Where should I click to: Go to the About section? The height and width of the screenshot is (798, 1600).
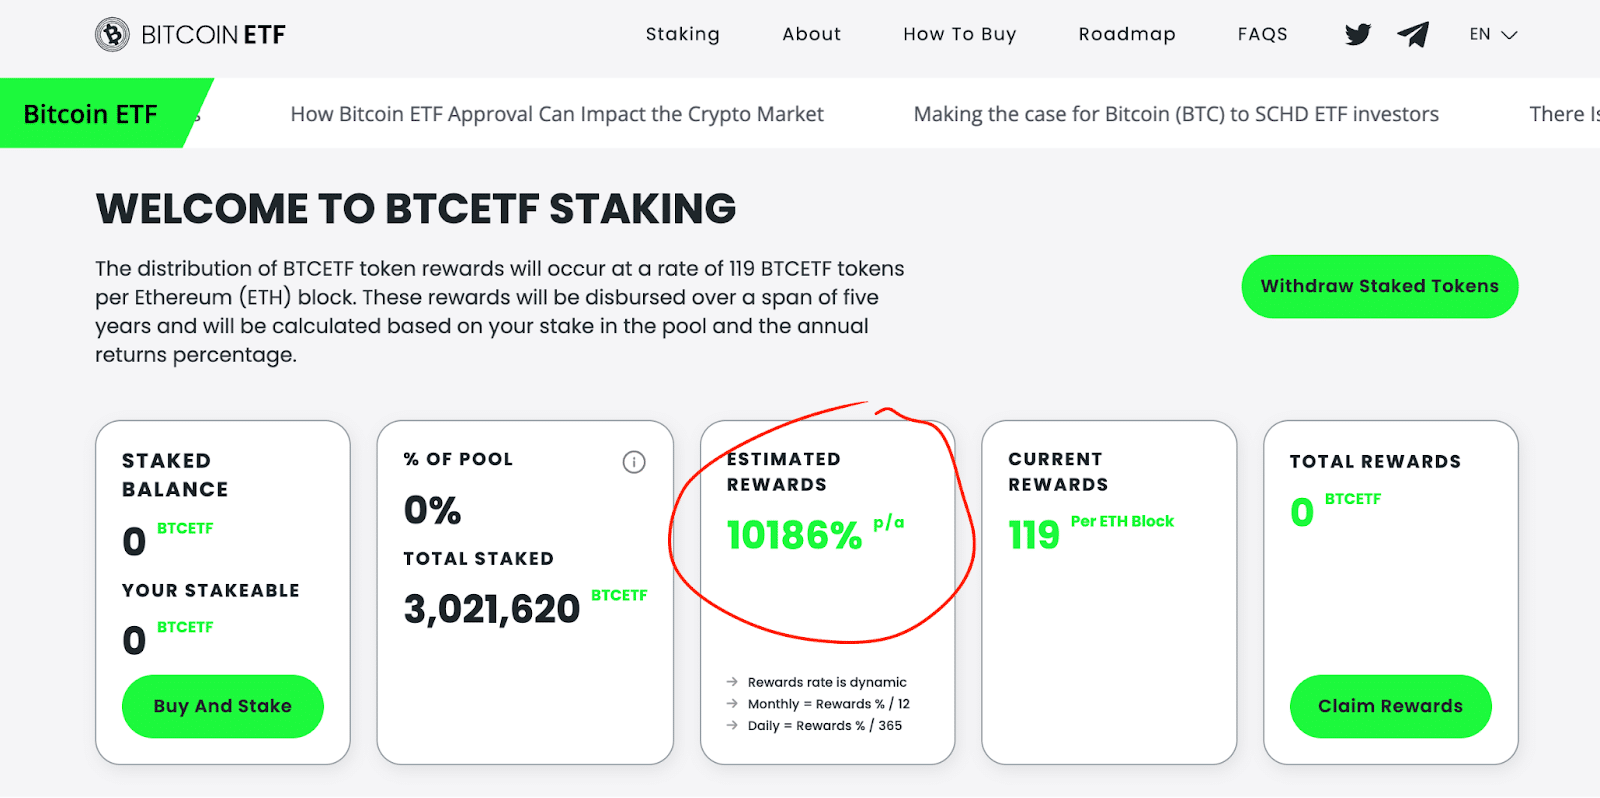pyautogui.click(x=811, y=34)
